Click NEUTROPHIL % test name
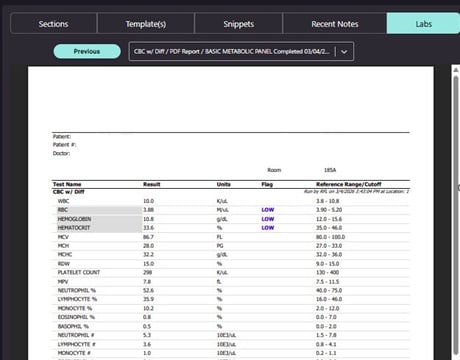 click(x=77, y=290)
